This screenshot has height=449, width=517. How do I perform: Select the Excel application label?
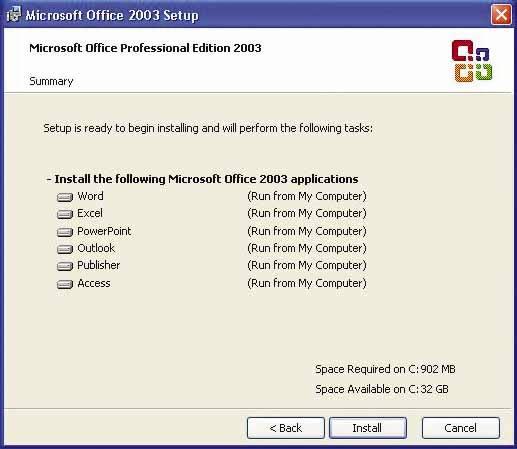(90, 213)
